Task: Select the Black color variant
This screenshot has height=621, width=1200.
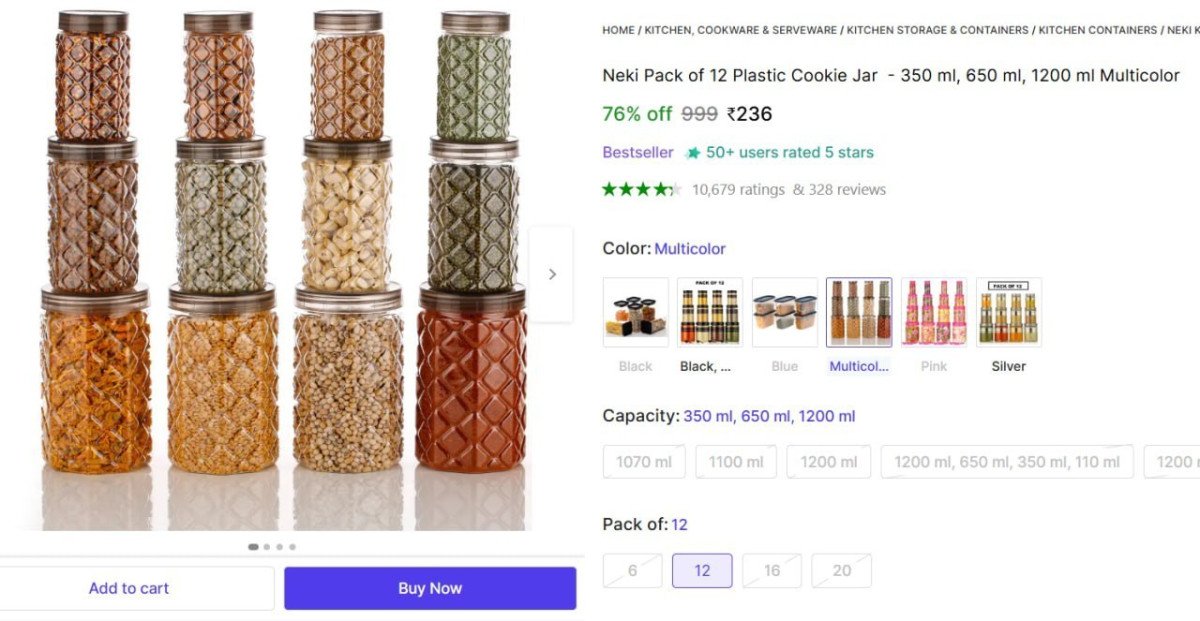Action: (634, 311)
